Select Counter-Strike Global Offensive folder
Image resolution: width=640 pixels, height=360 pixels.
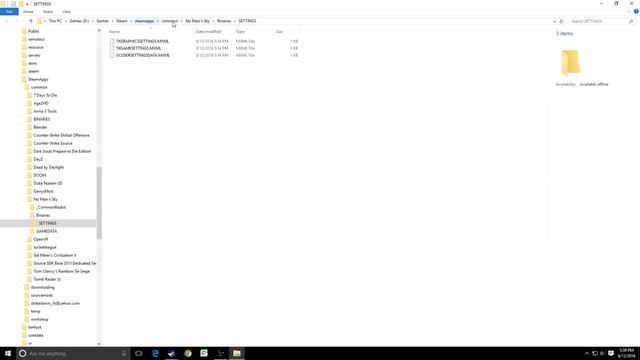[x=61, y=135]
